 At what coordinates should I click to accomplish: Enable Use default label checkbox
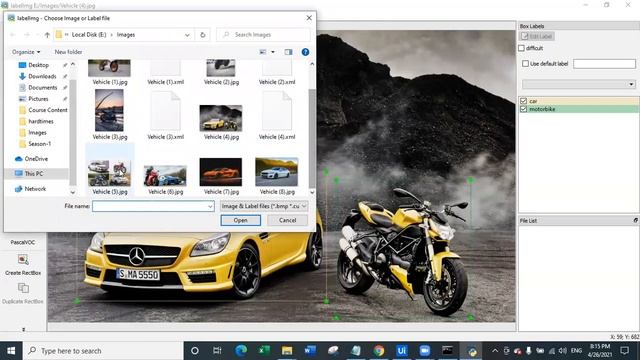[525, 64]
